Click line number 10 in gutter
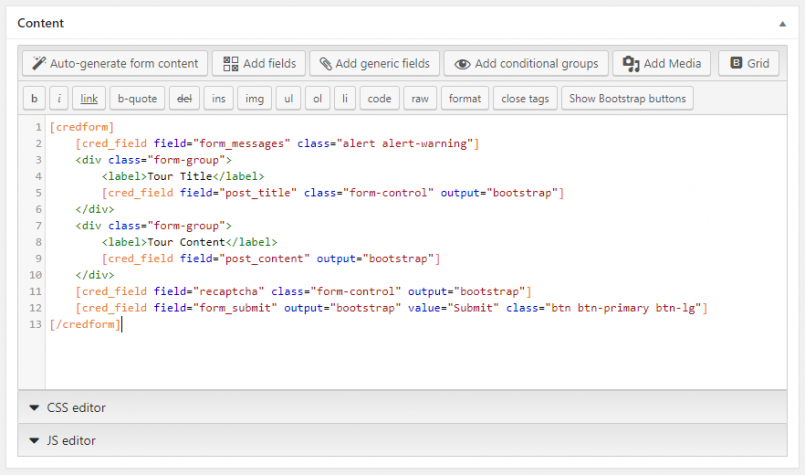This screenshot has width=805, height=475. point(35,275)
